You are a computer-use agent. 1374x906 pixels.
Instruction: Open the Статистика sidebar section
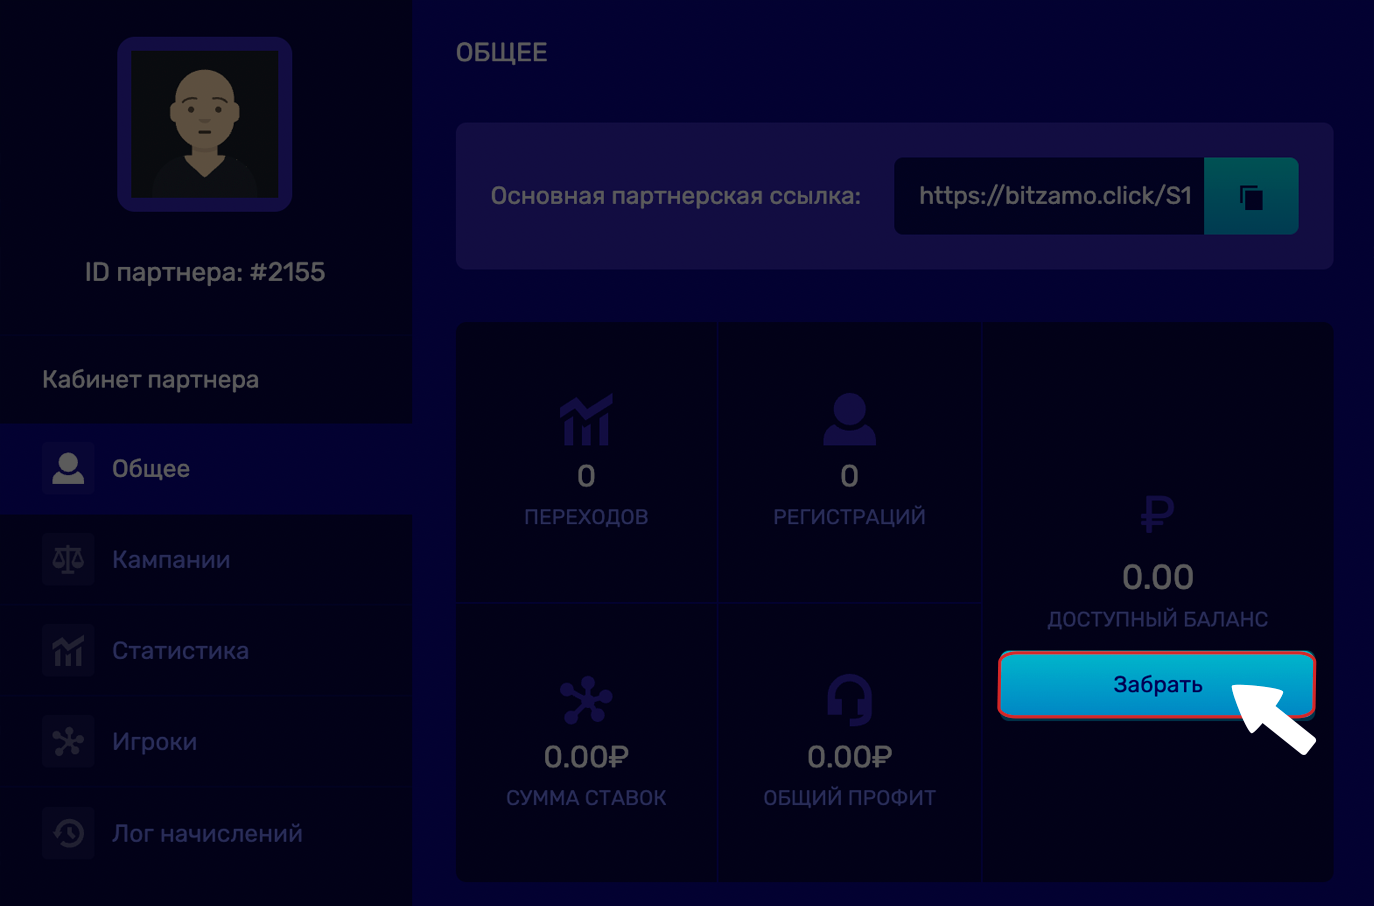pyautogui.click(x=180, y=651)
